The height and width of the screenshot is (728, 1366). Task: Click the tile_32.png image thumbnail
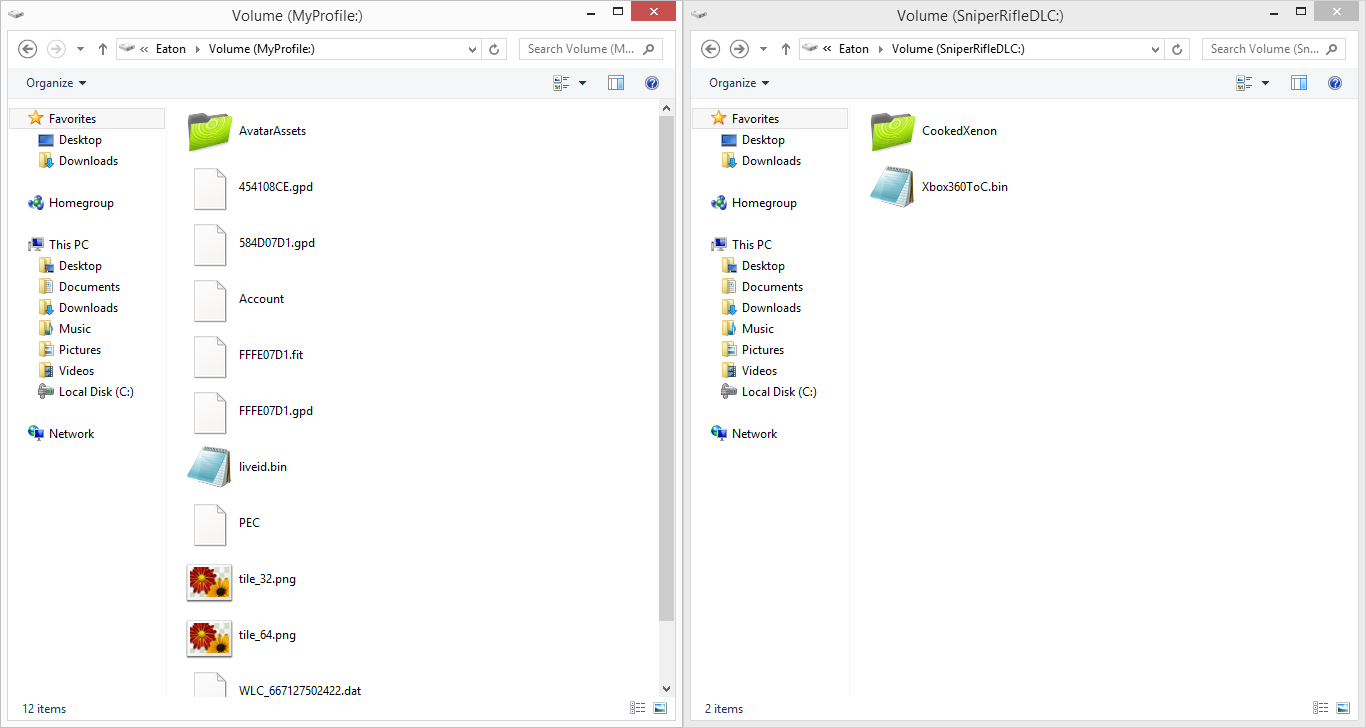click(209, 580)
